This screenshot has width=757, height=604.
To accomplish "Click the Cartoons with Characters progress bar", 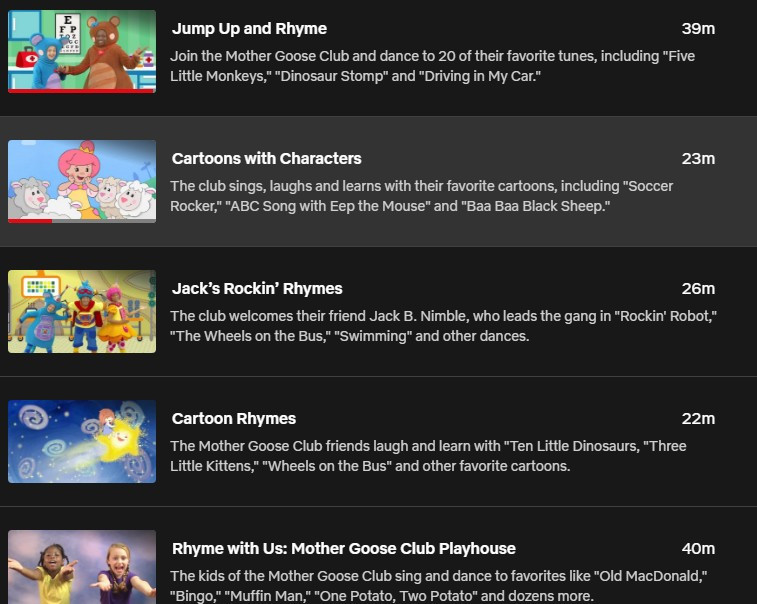I will pos(82,221).
